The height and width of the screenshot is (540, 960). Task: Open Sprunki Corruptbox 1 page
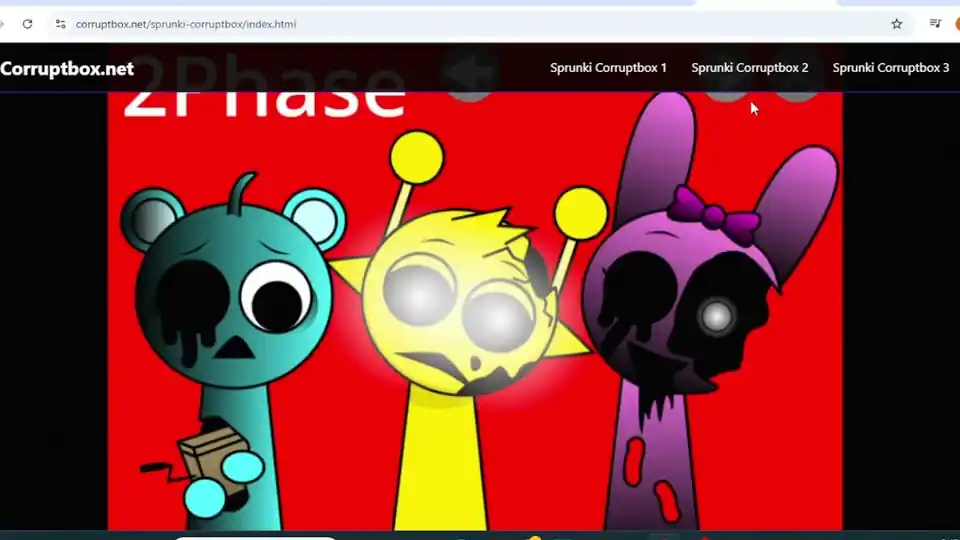pos(608,68)
